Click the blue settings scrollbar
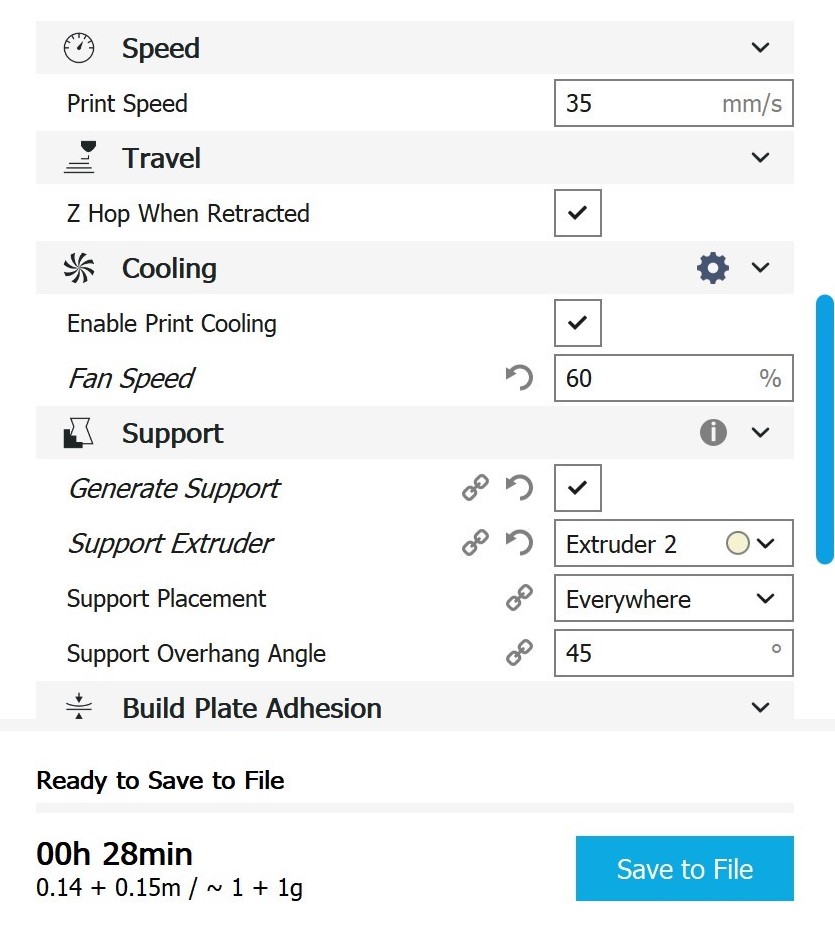This screenshot has width=835, height=931. point(825,430)
